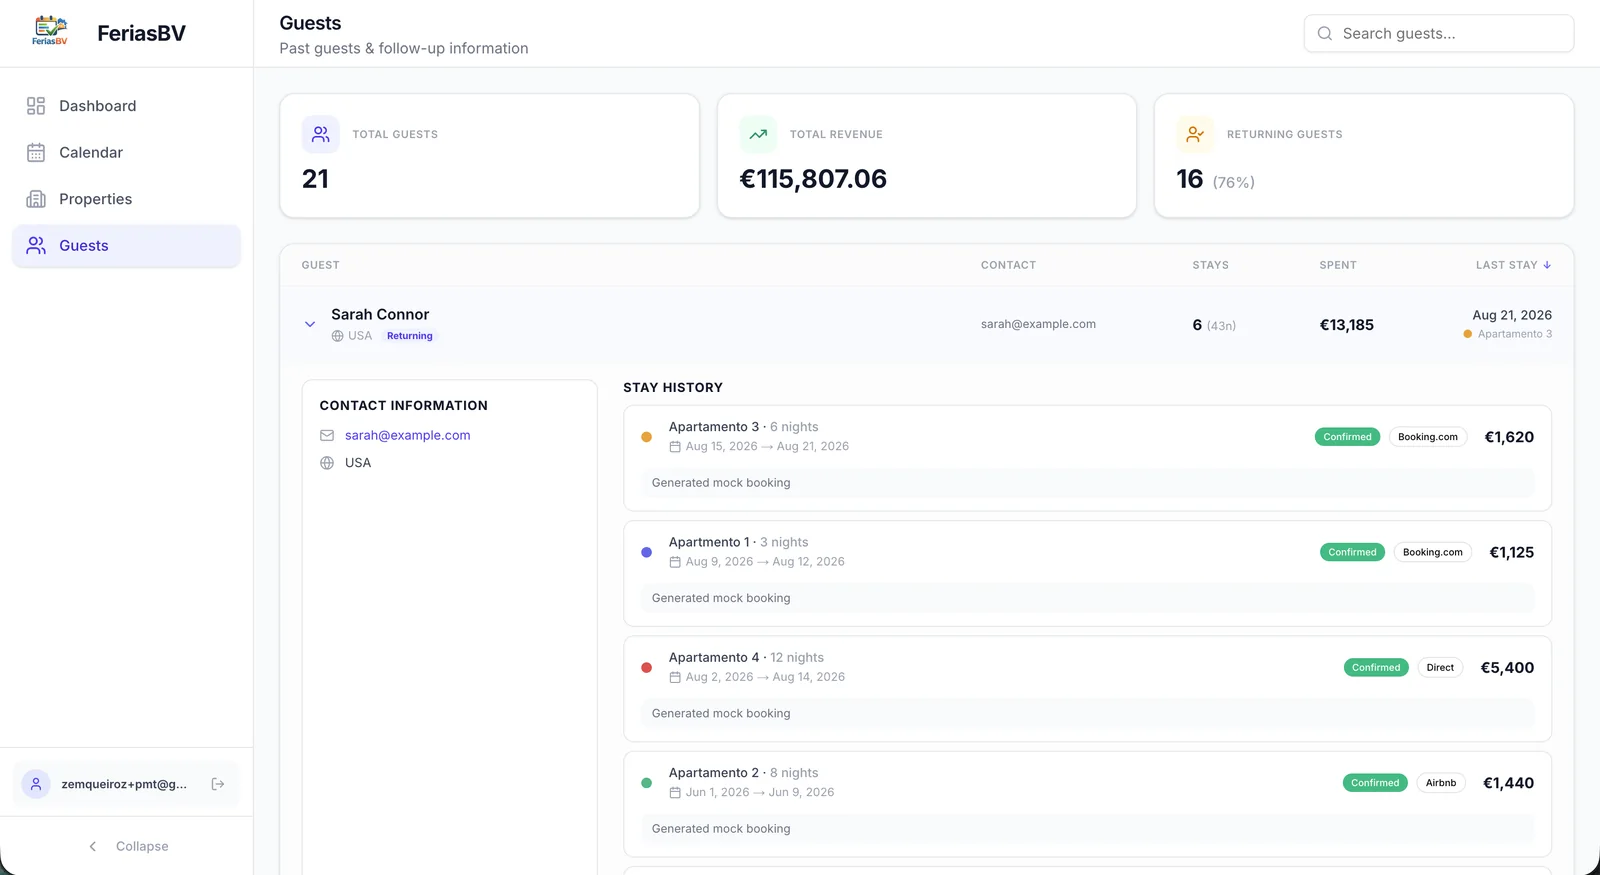
Task: Collapse the Sarah Connor guest row chevron
Action: coord(310,324)
